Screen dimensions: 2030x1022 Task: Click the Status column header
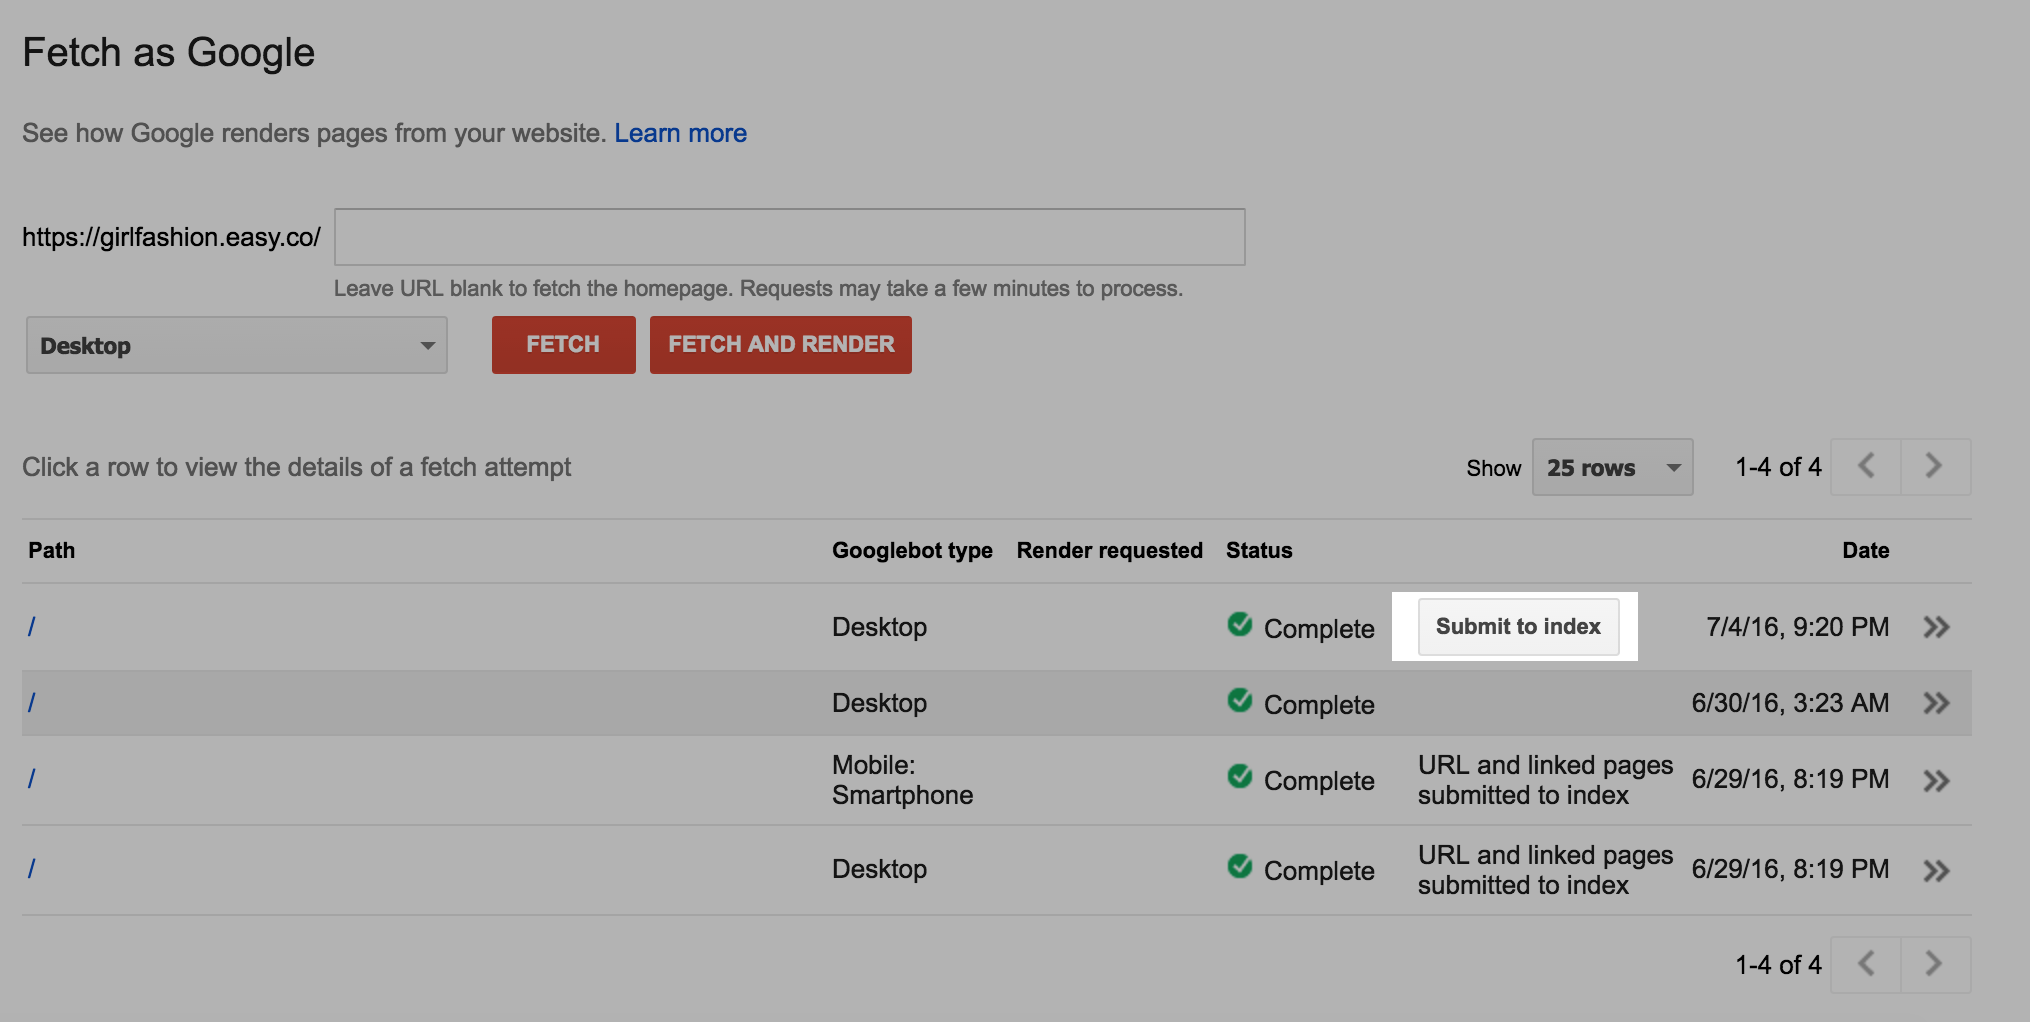tap(1259, 550)
